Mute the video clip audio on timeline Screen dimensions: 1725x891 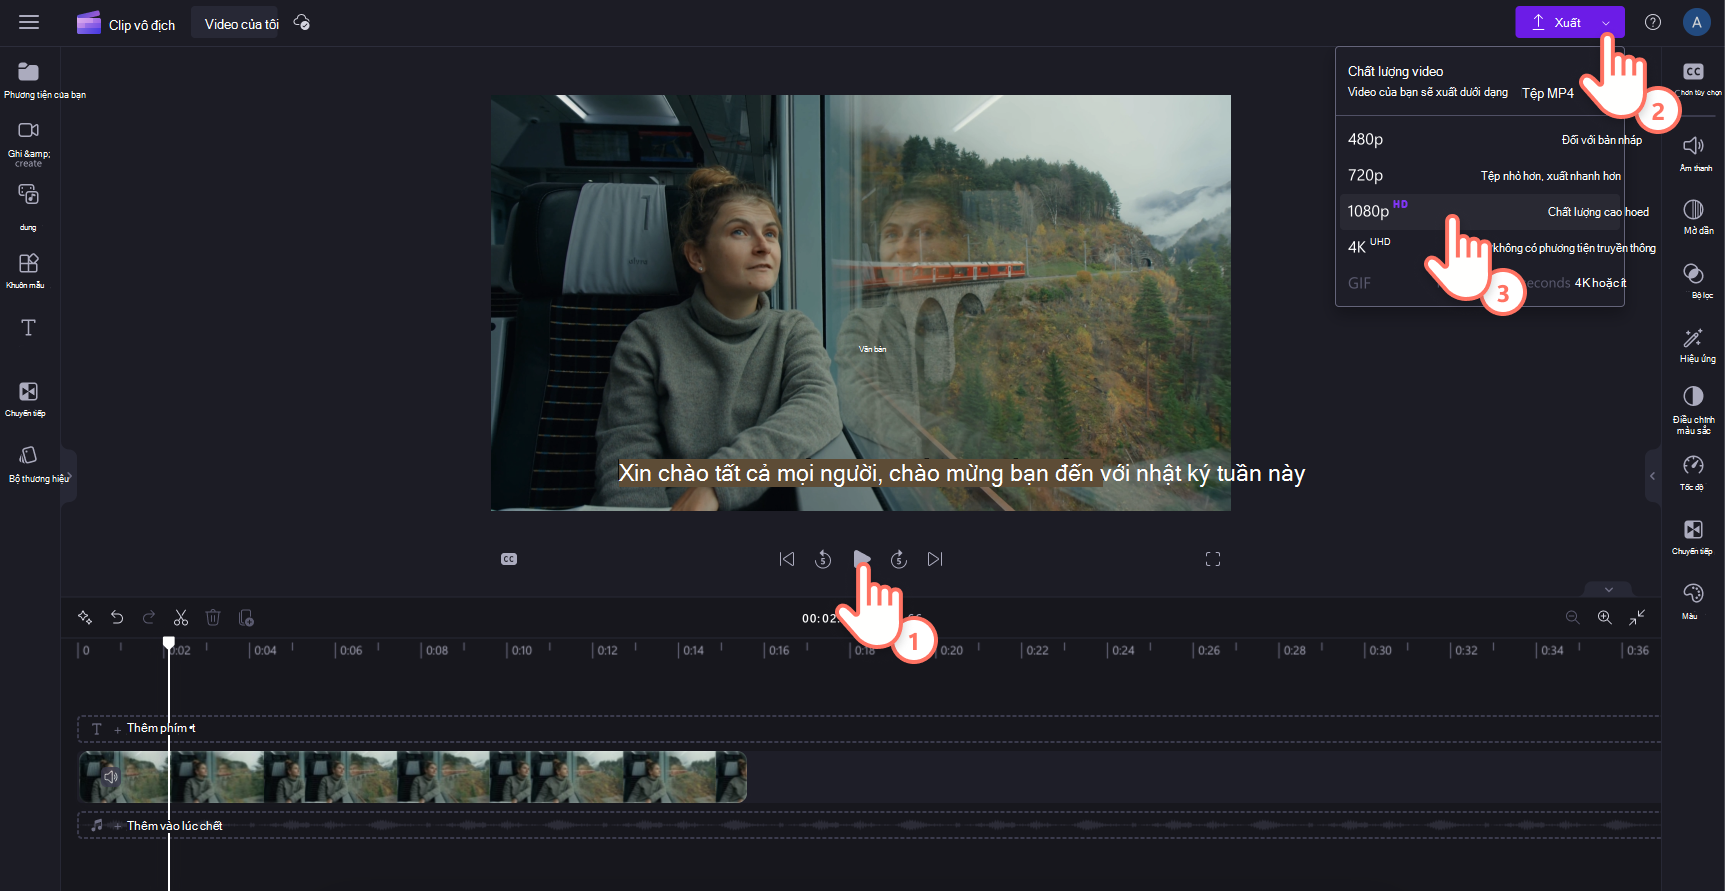(x=110, y=777)
